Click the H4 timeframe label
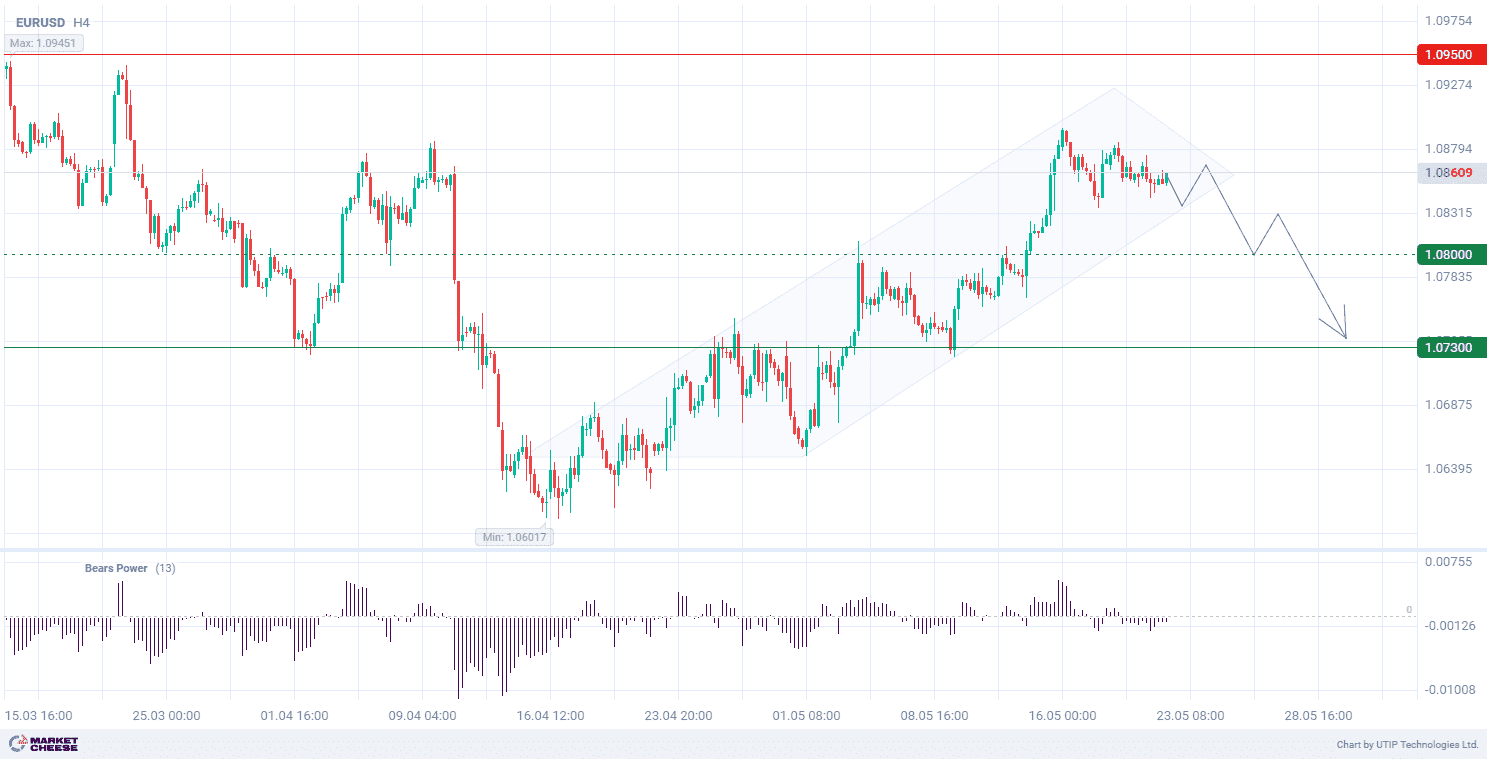Screen dimensions: 1487x759 click(82, 22)
